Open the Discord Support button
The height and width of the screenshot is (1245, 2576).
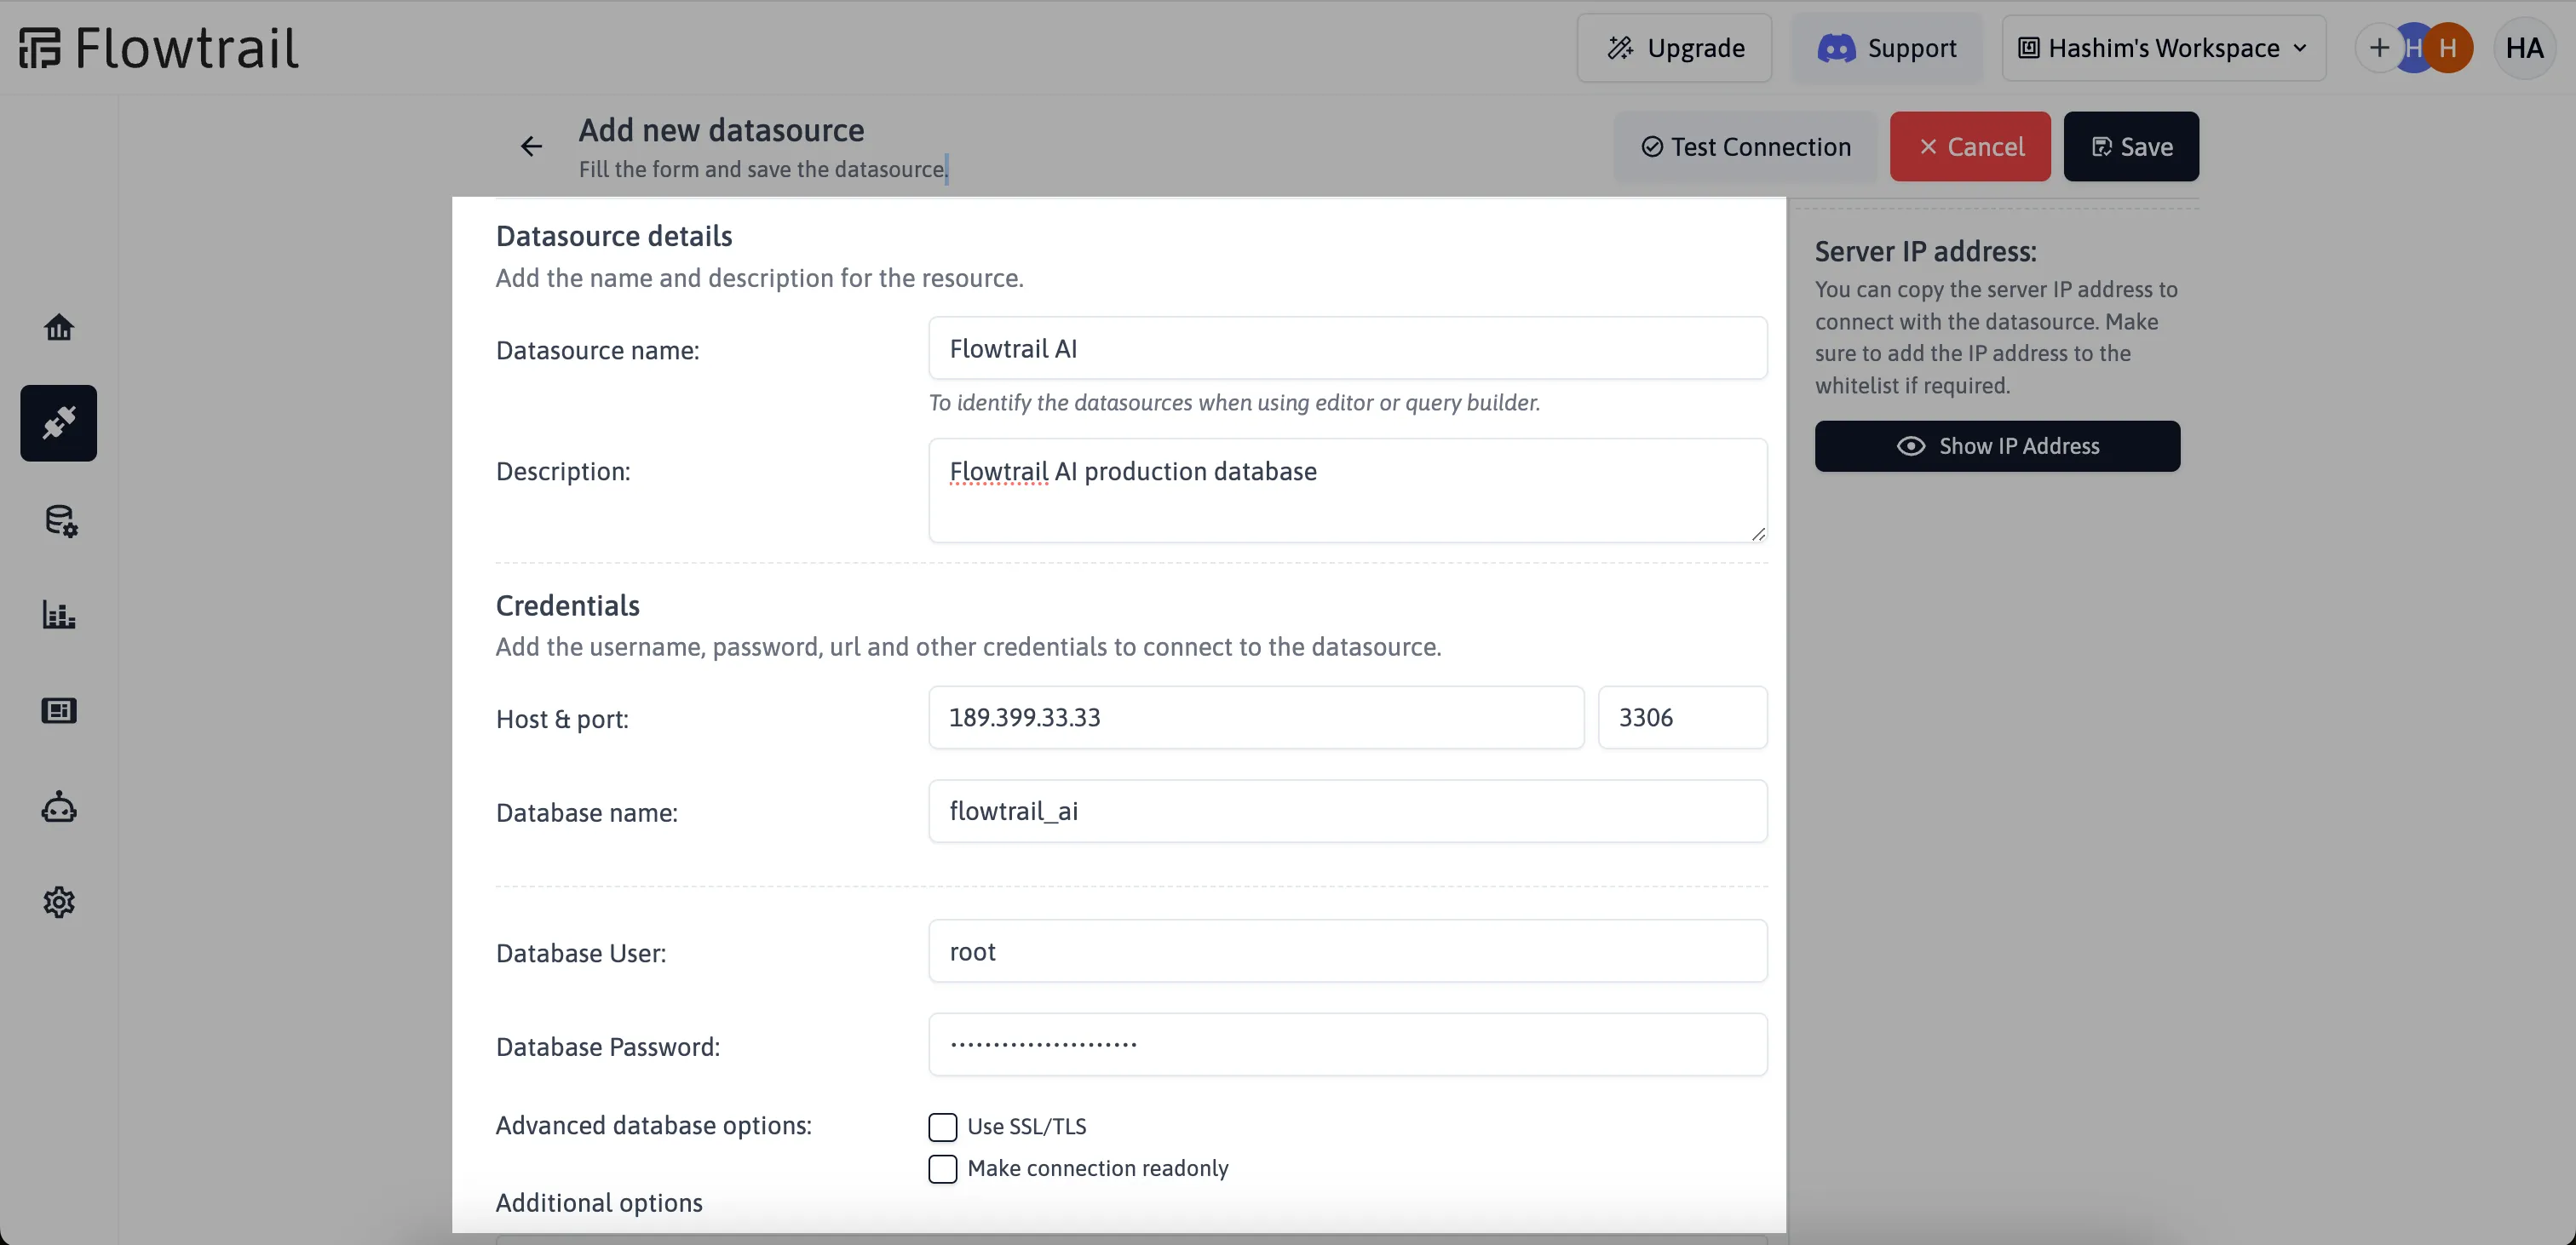pos(1885,48)
